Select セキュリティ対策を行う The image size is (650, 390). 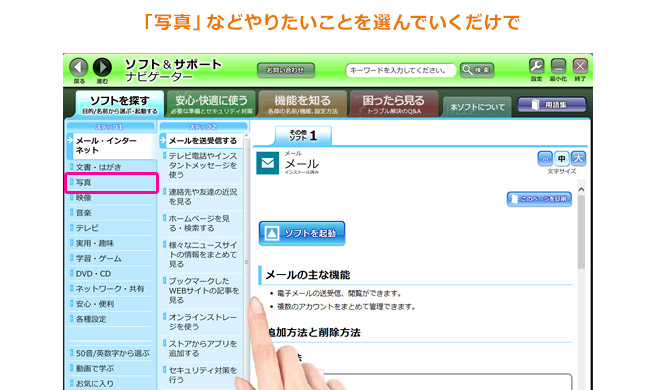pyautogui.click(x=201, y=375)
